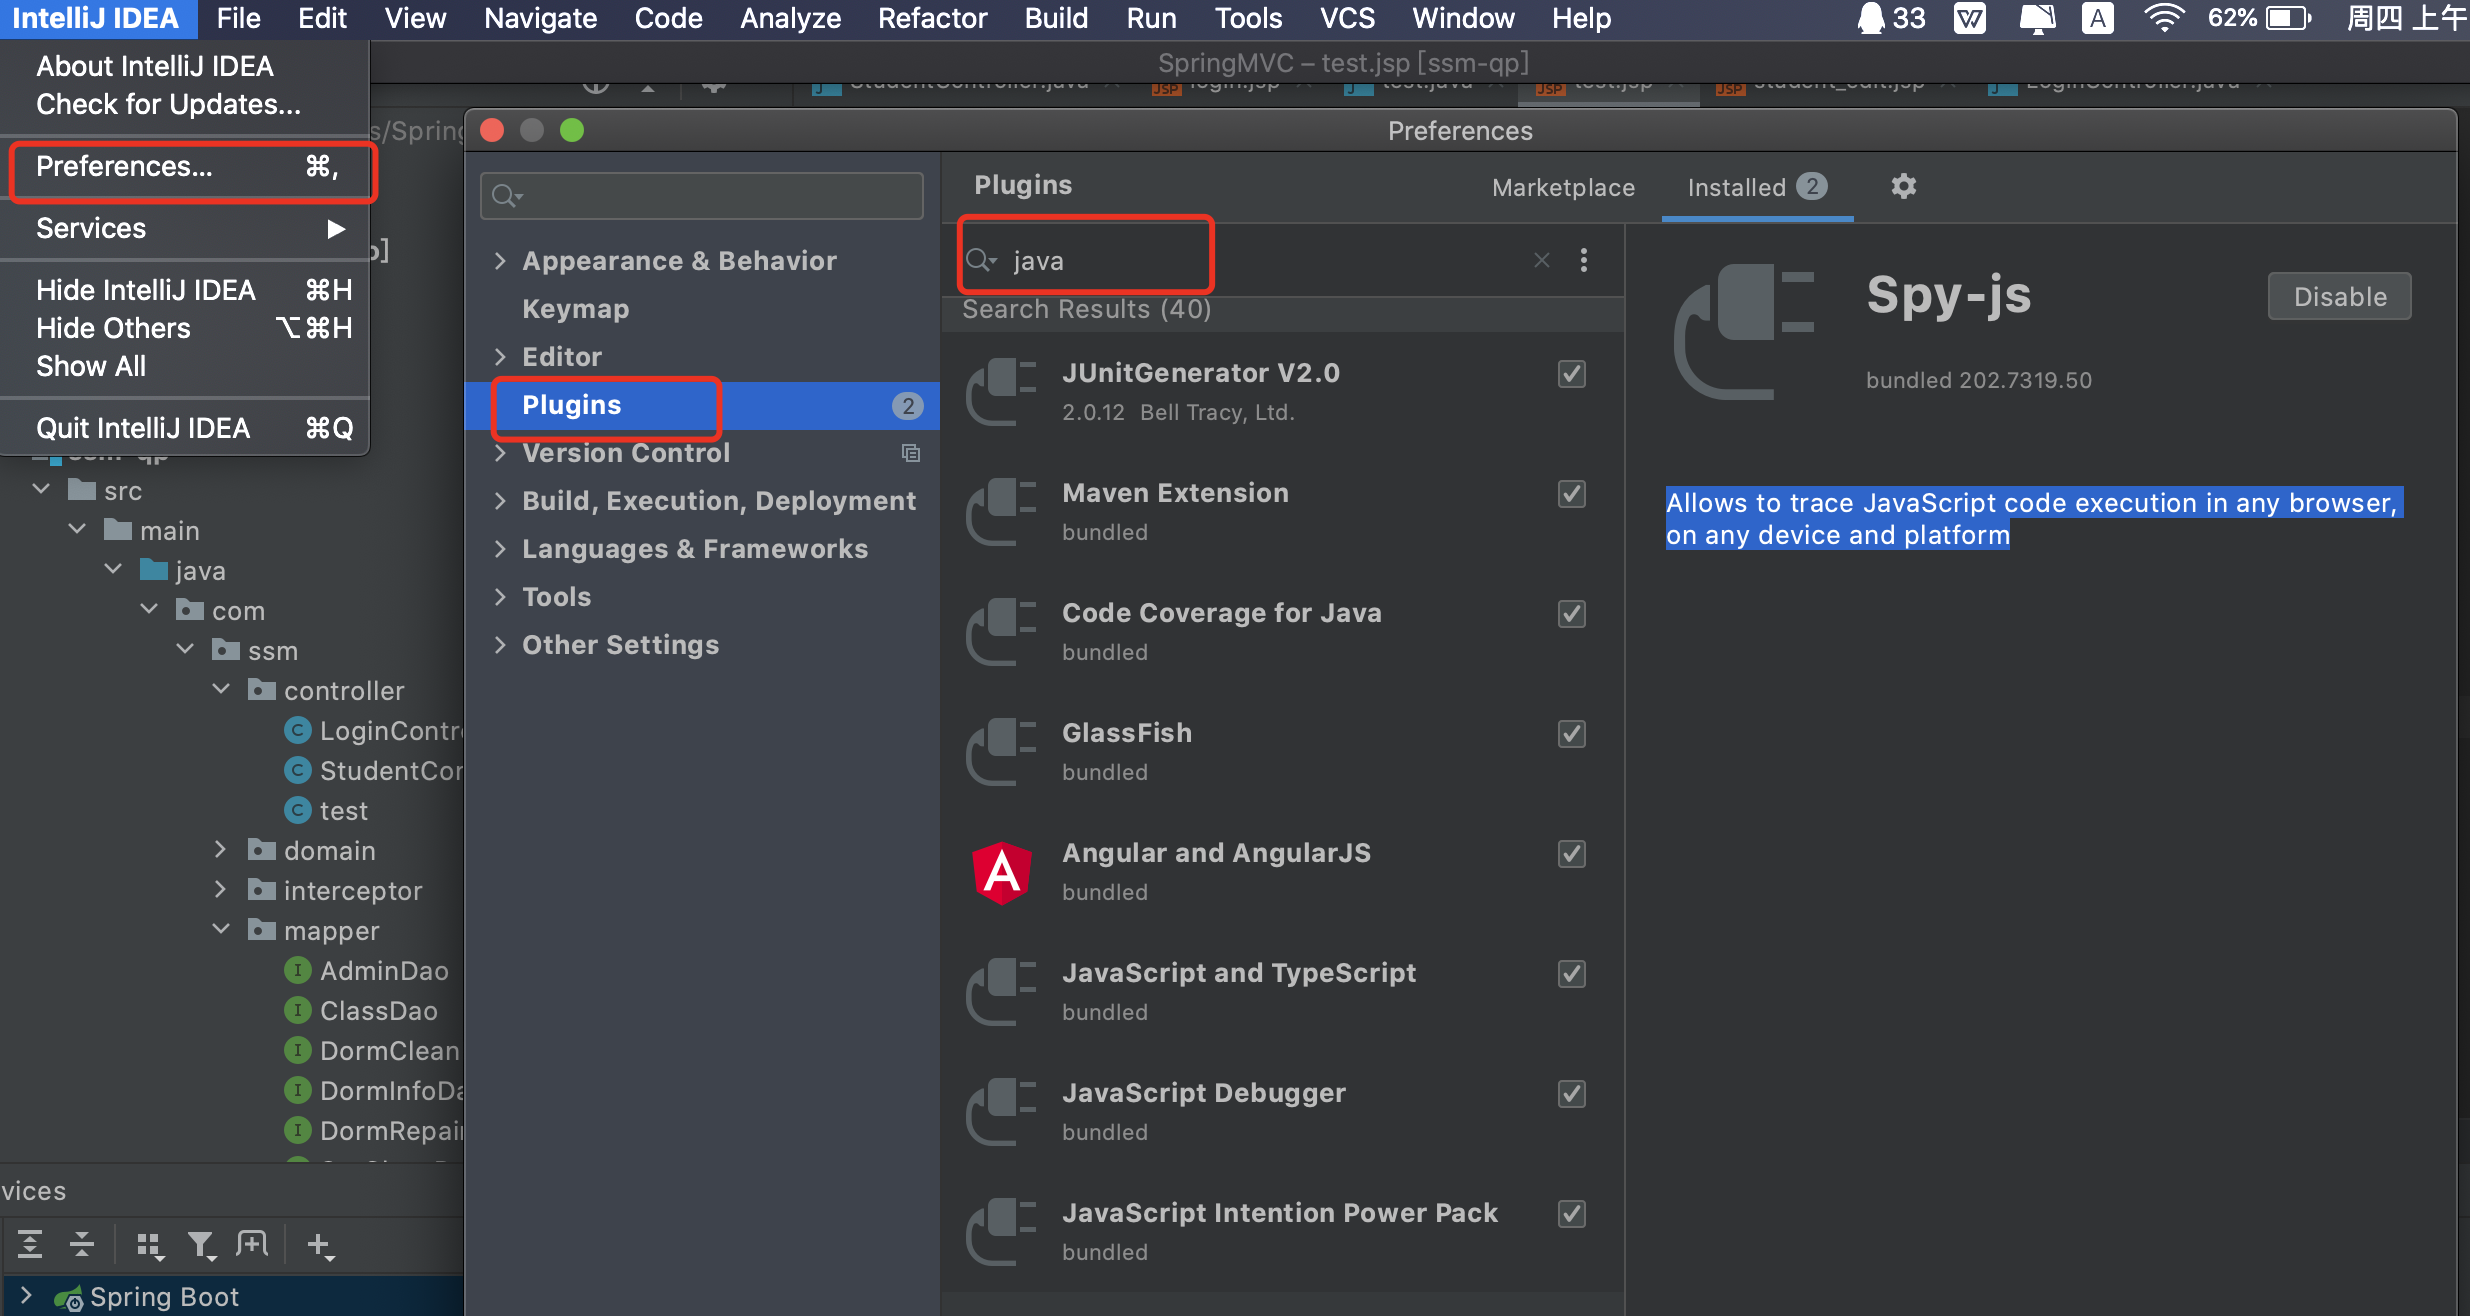Screen dimensions: 2470x1316
Task: Choose Quit IntelliJ IDEA
Action: (x=186, y=429)
